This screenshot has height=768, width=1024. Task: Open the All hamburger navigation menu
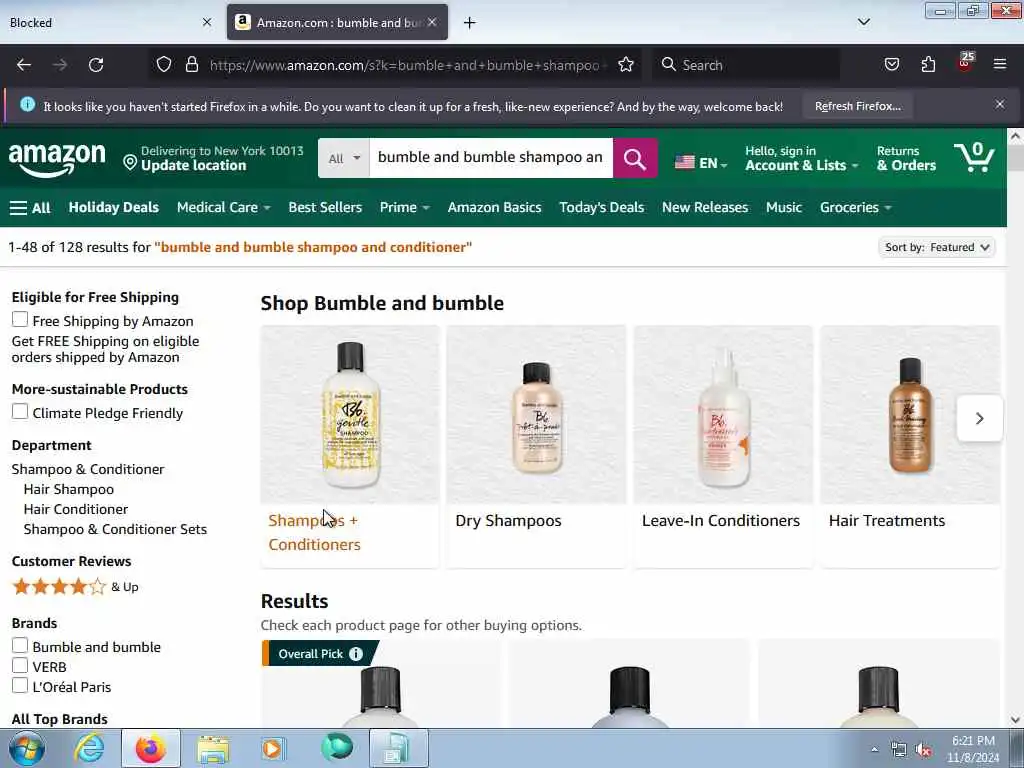[x=30, y=208]
